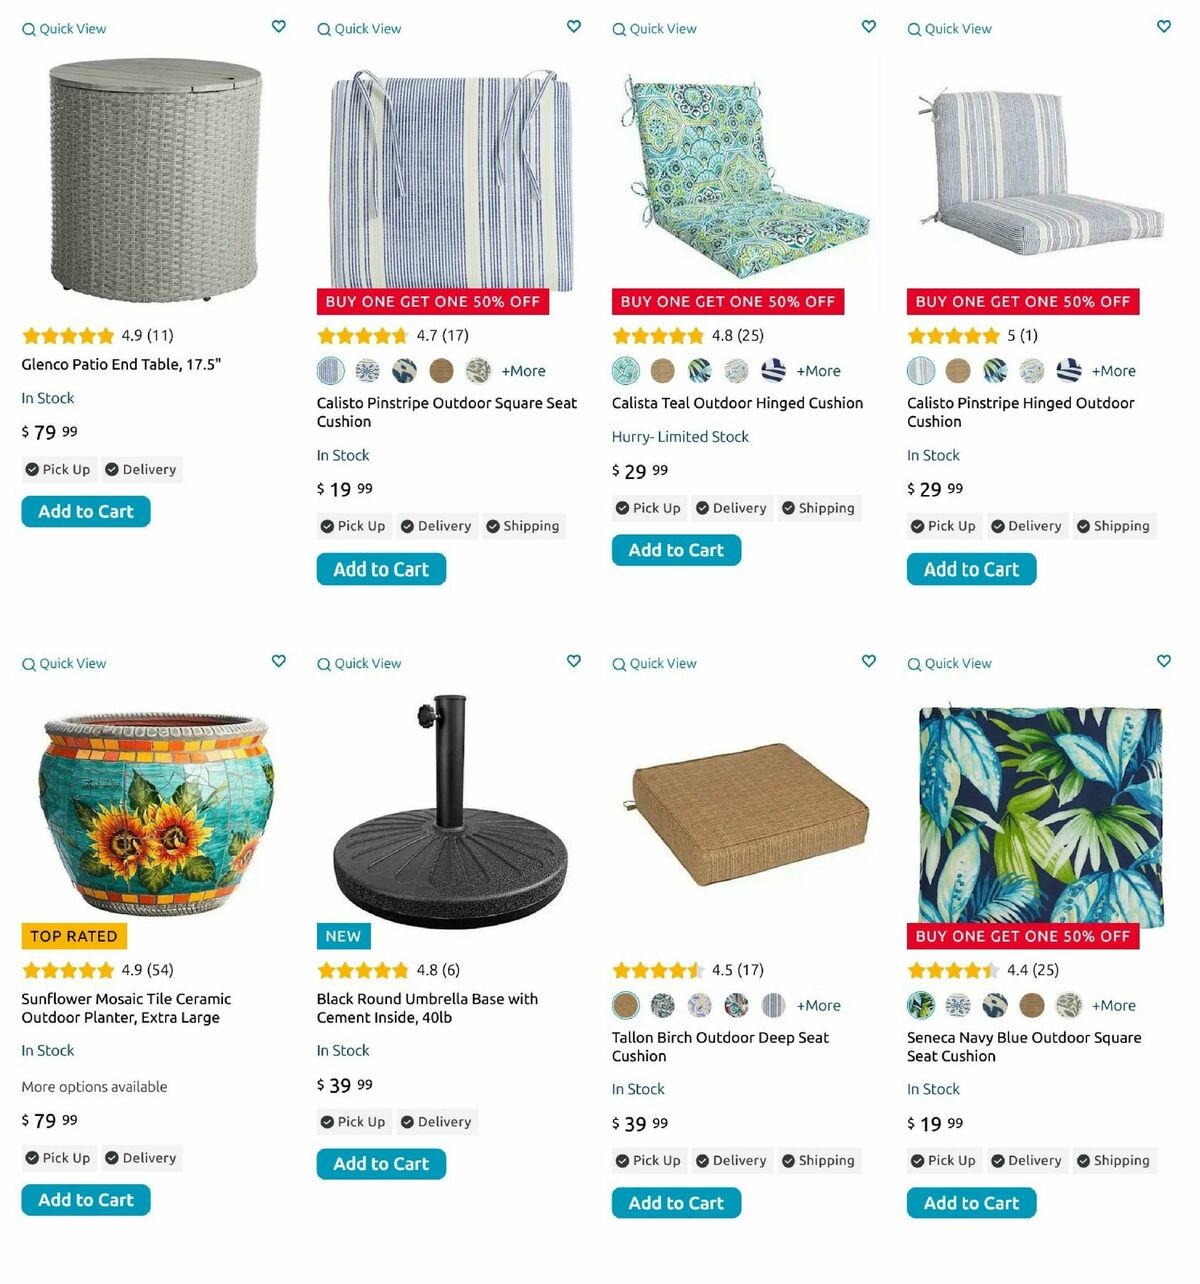The image size is (1200, 1284).
Task: Show +More swatches for Tallon Birch Cushion
Action: point(819,1006)
